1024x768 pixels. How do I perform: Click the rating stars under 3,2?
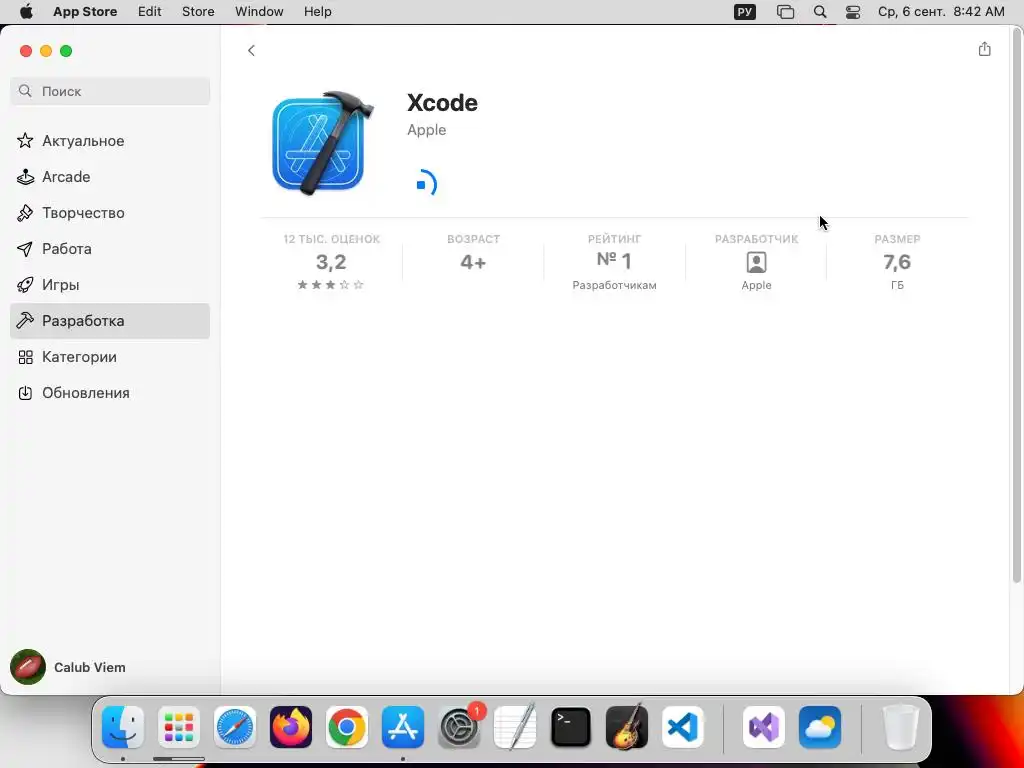click(x=330, y=285)
